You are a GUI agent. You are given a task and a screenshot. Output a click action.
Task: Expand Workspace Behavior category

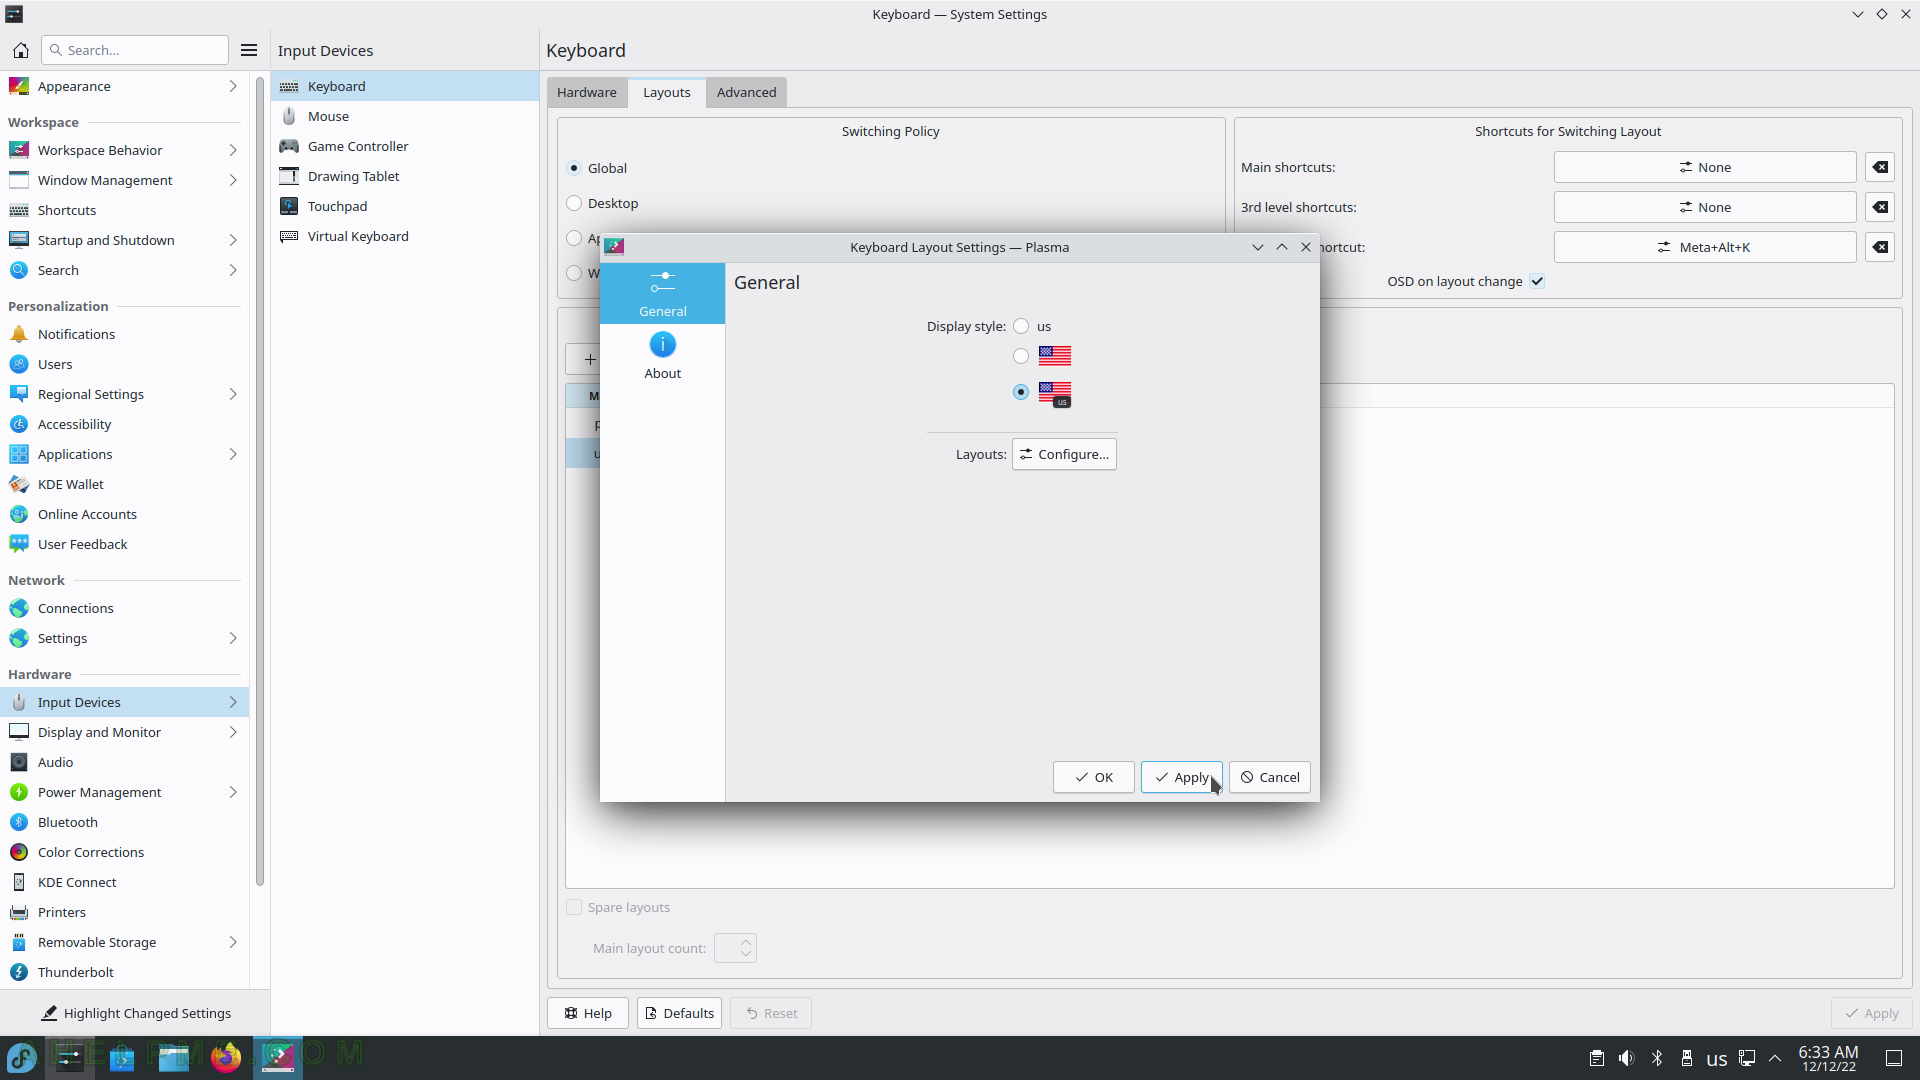click(233, 150)
